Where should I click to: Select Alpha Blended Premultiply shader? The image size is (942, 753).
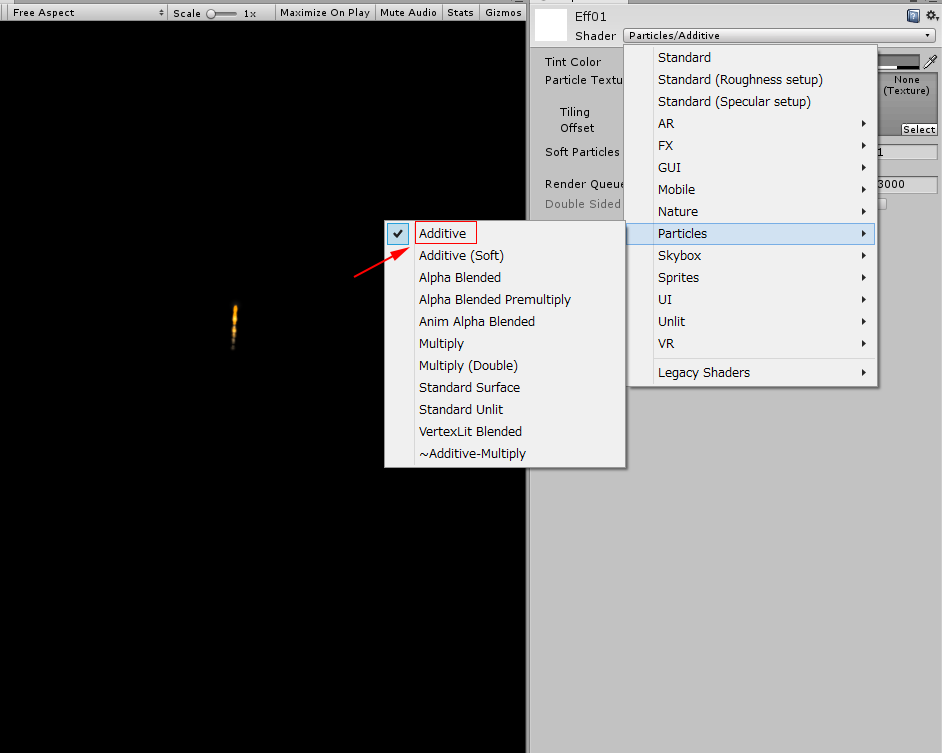(505, 299)
